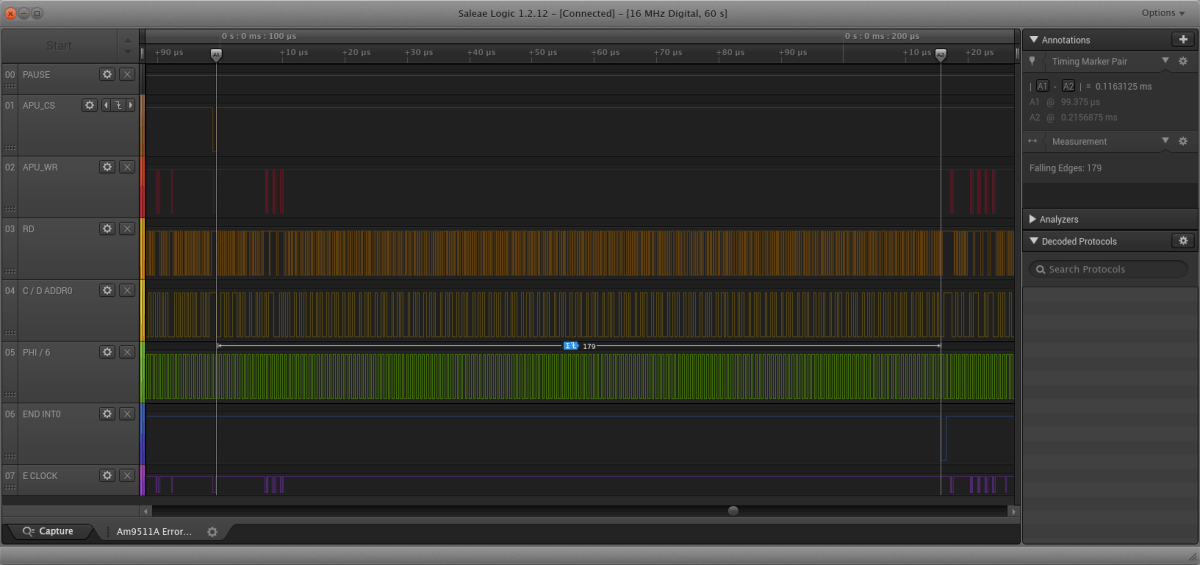
Task: Click the APU_CS channel gear icon
Action: click(89, 105)
